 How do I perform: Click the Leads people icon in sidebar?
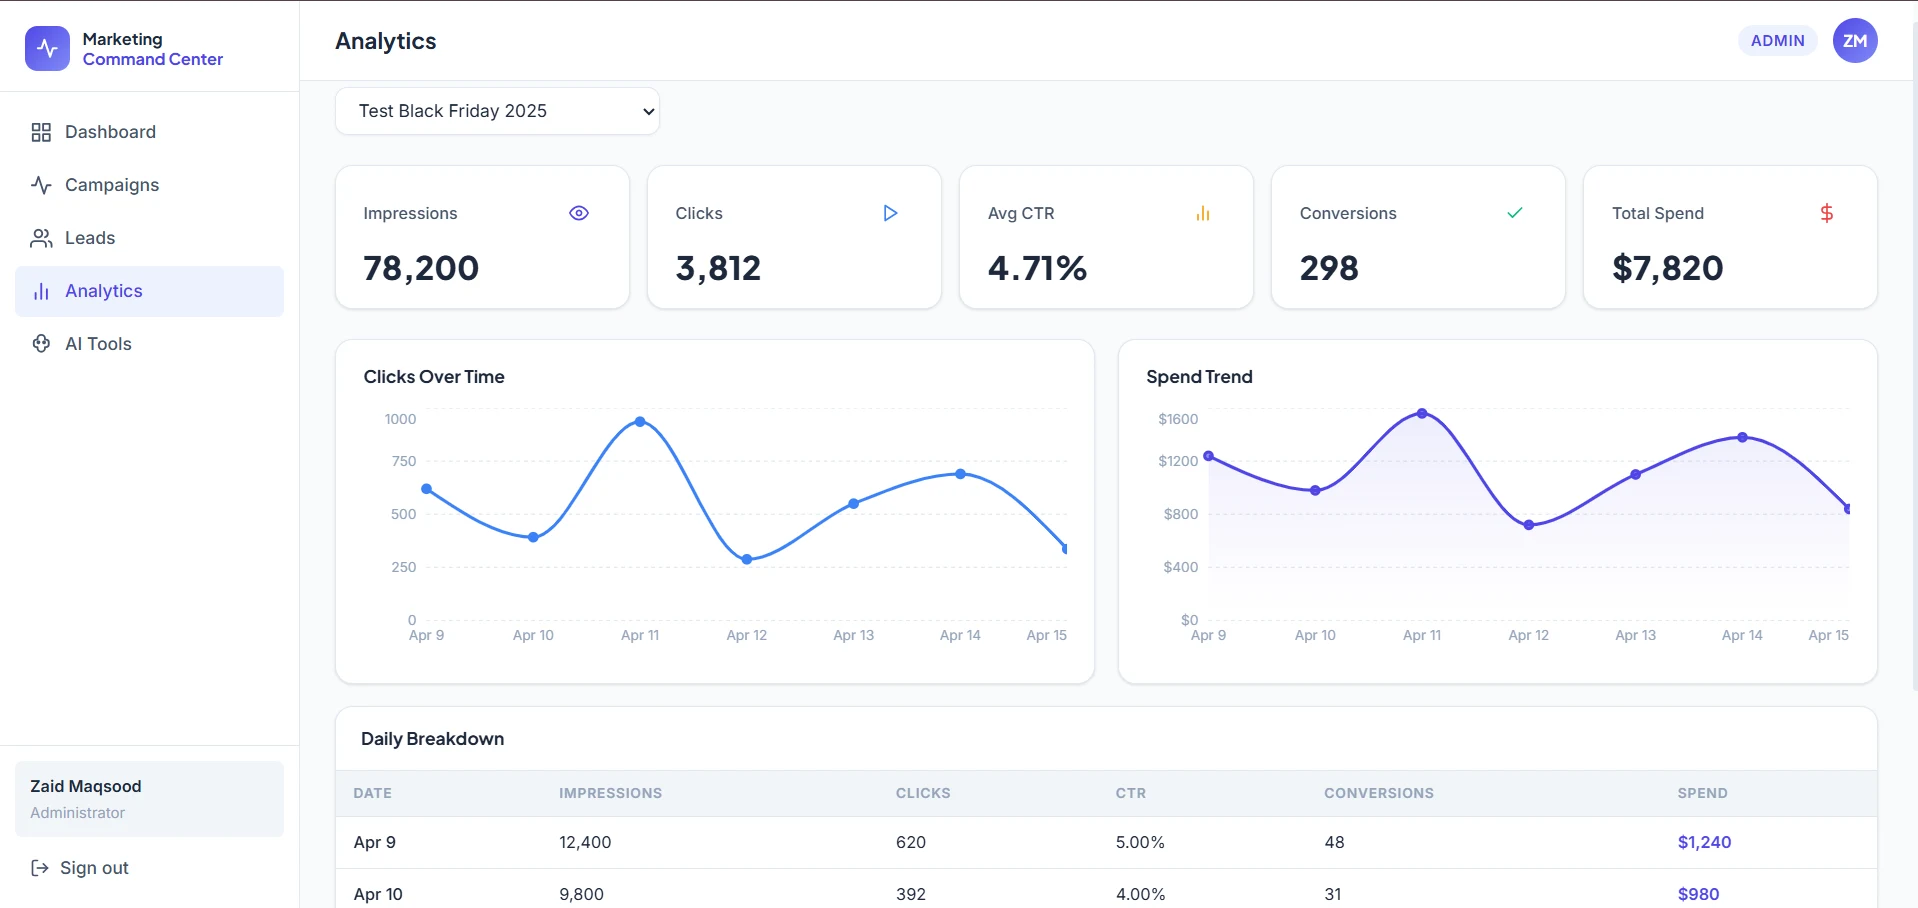[41, 238]
